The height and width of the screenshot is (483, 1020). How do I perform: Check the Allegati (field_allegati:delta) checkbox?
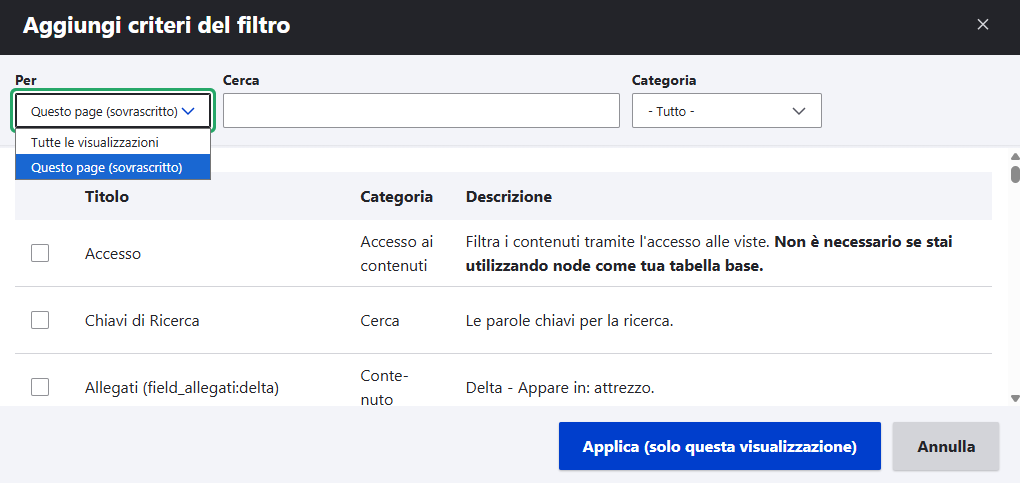click(x=40, y=387)
